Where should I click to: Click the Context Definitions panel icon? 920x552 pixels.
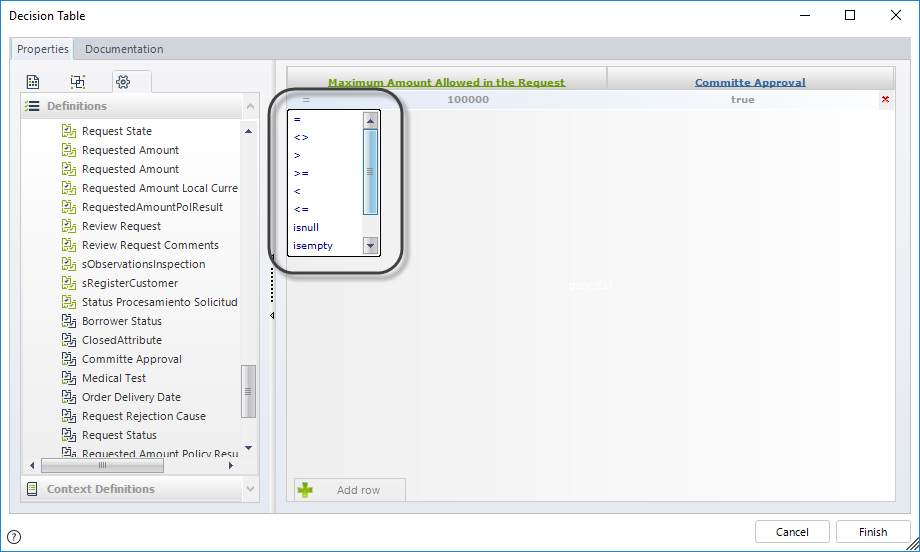pos(32,489)
